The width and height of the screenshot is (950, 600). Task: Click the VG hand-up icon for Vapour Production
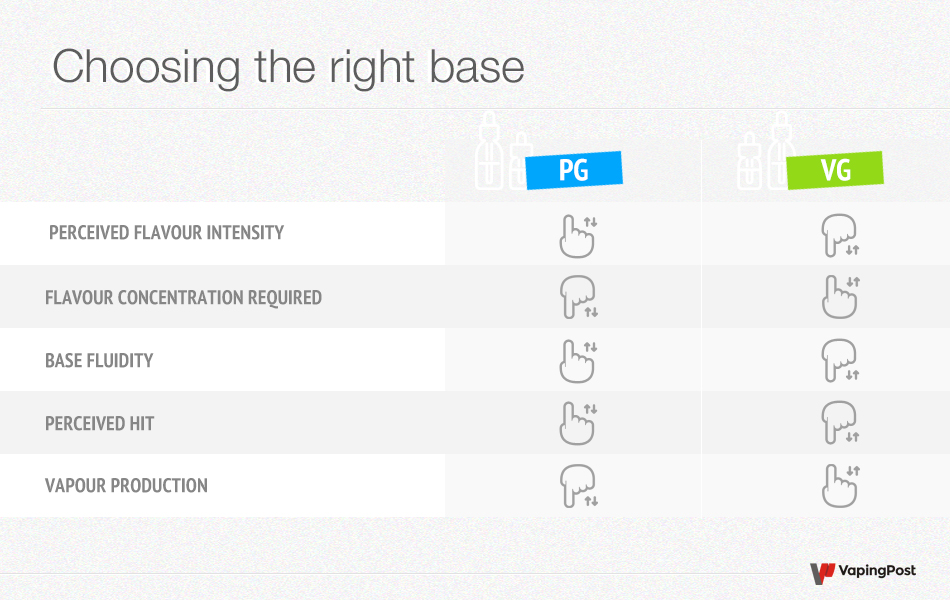click(x=838, y=485)
